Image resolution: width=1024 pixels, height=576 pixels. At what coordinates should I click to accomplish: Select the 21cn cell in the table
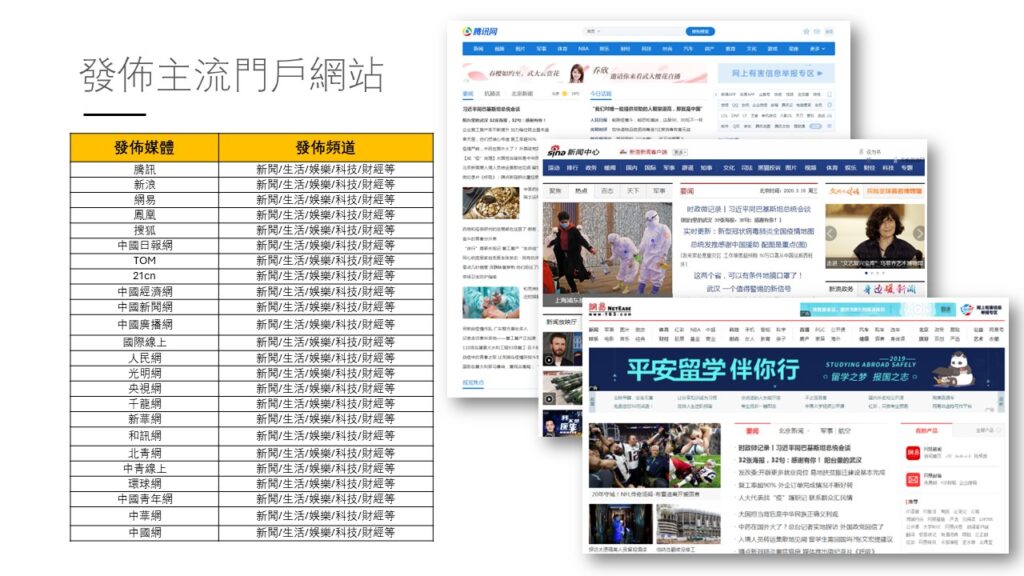[144, 276]
